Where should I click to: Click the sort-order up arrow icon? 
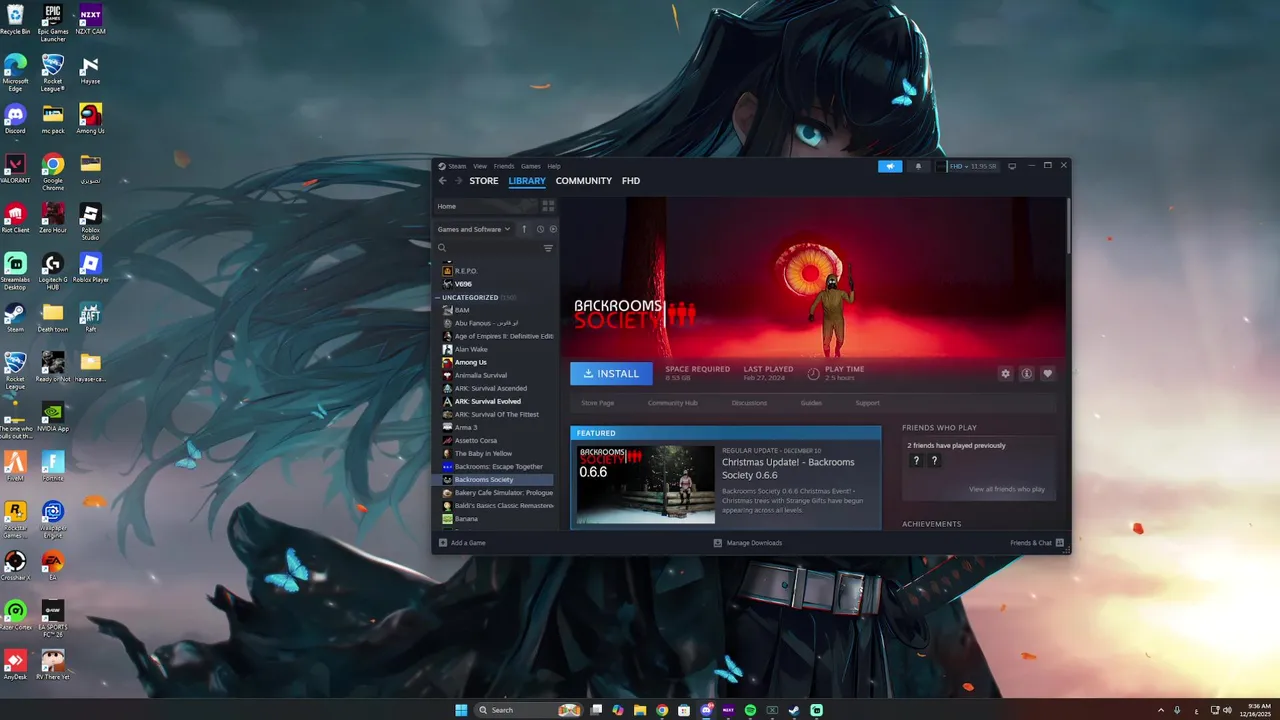tap(523, 229)
